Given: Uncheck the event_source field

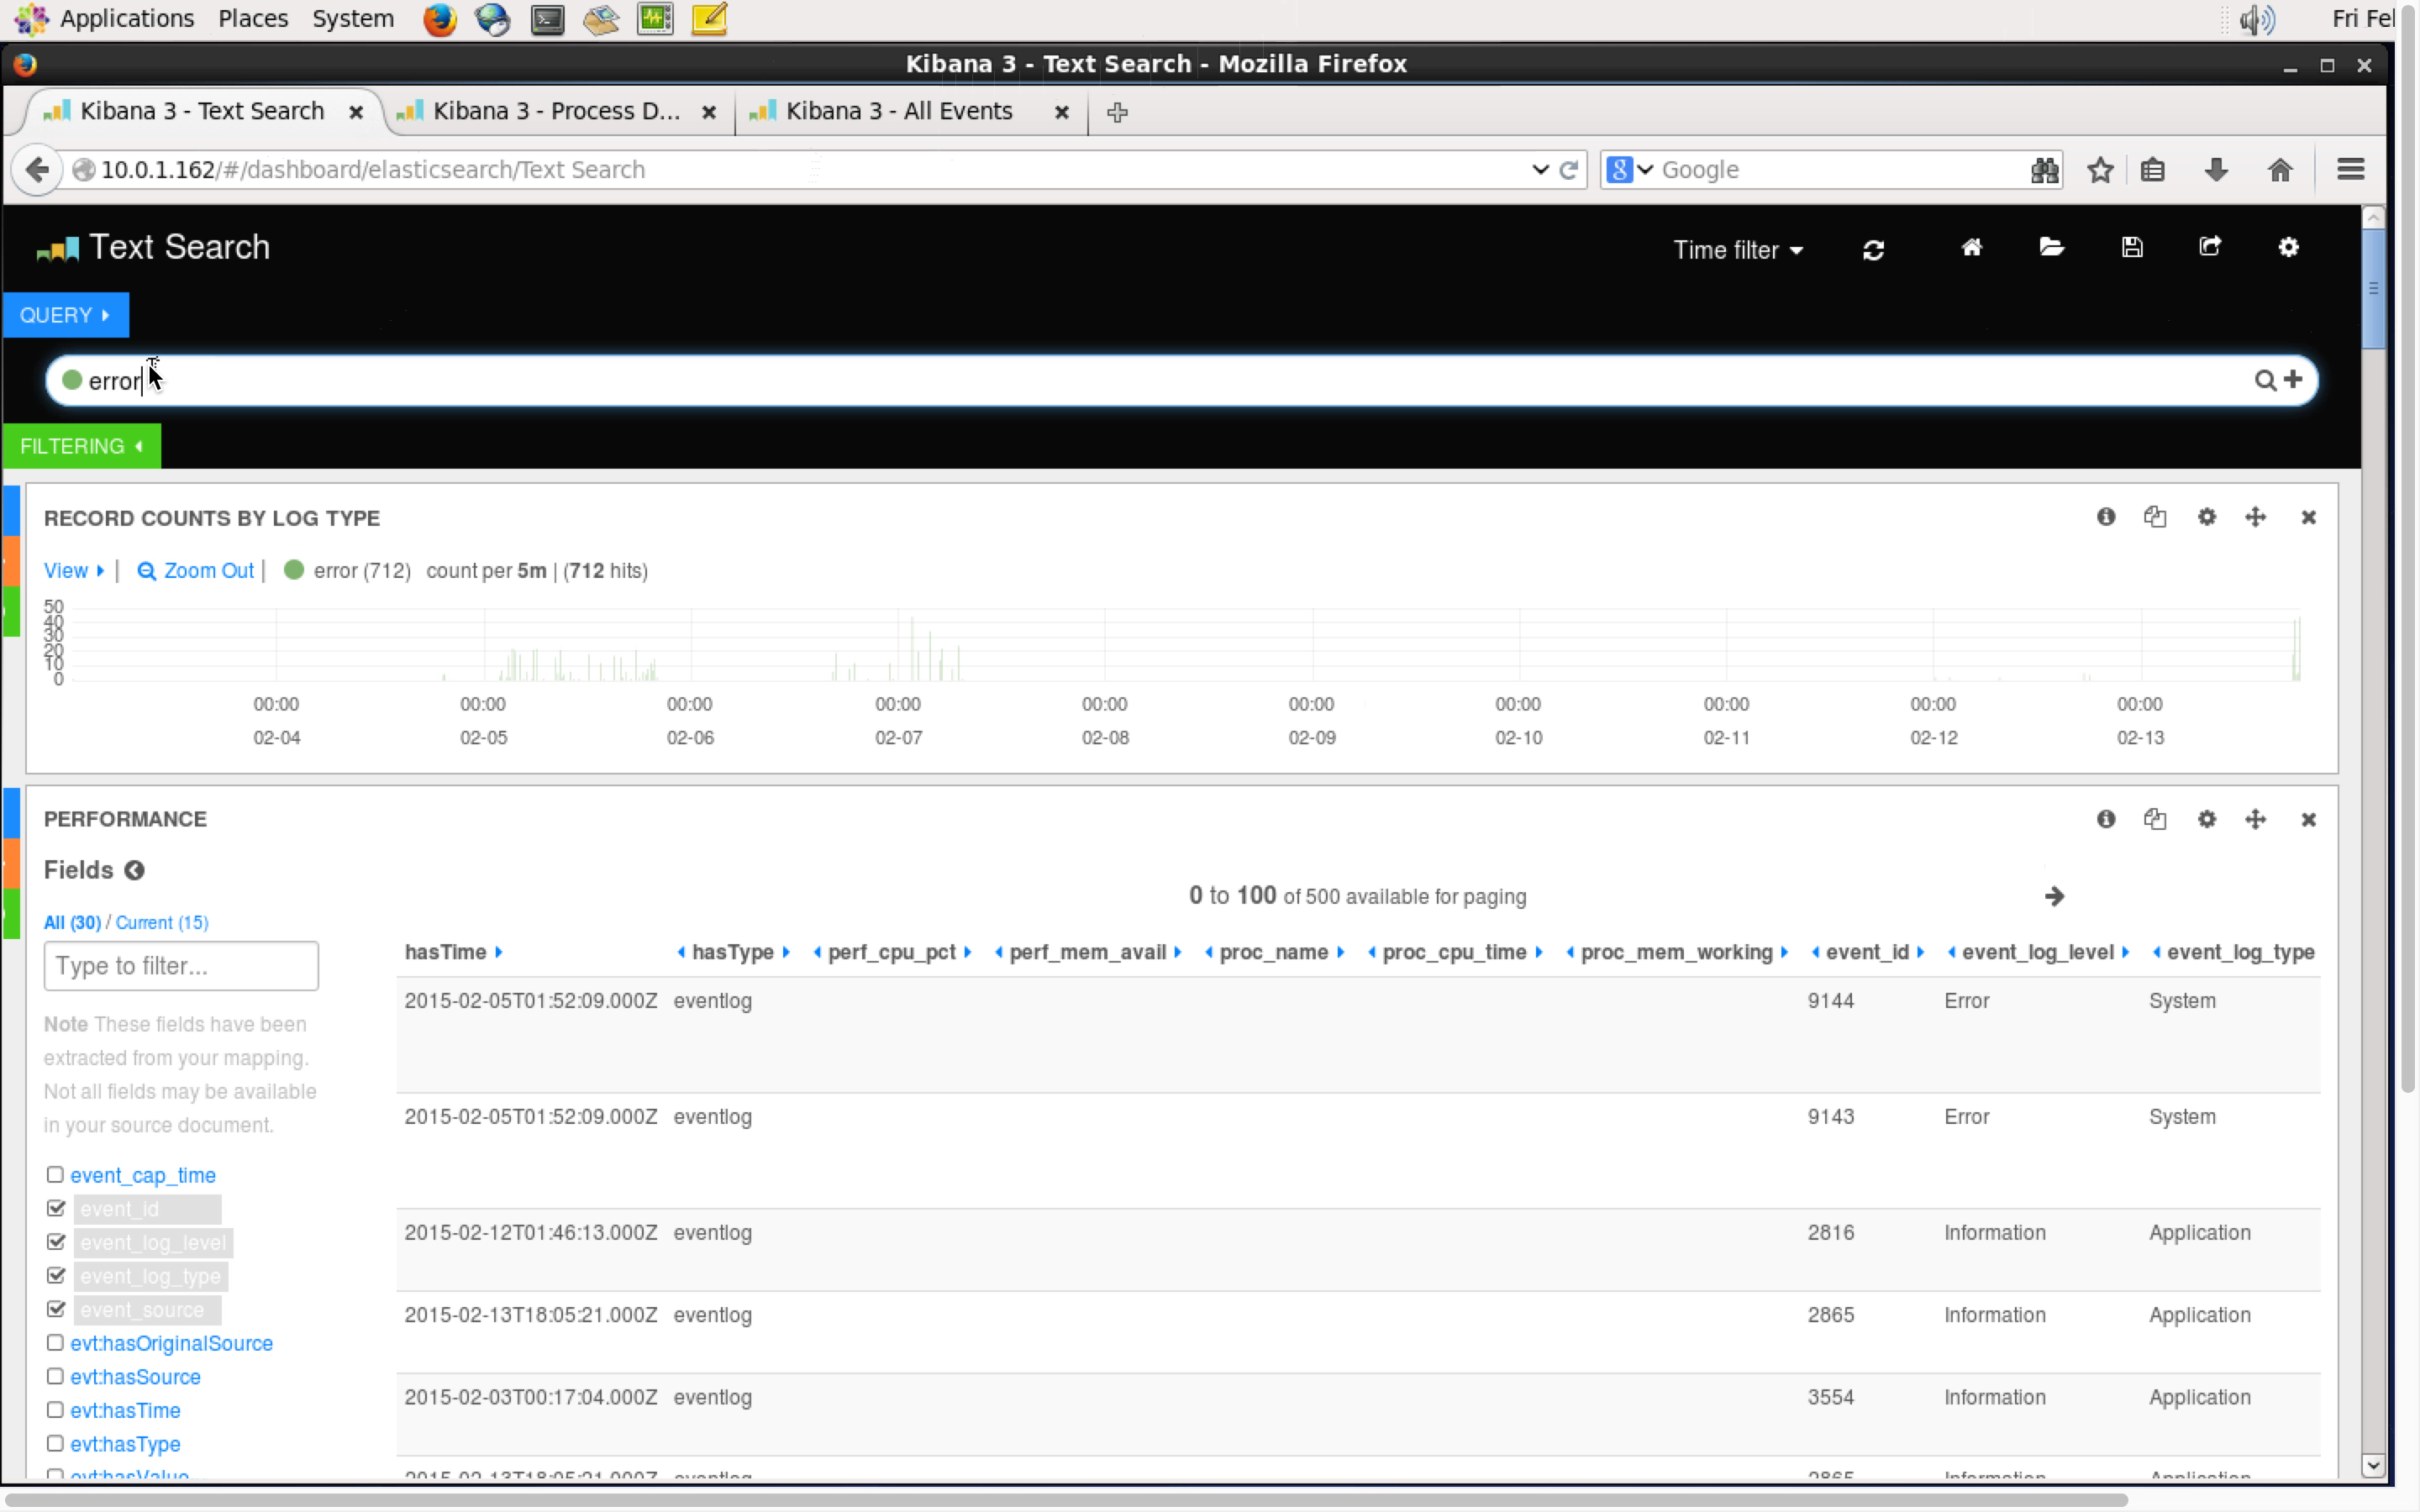Looking at the screenshot, I should 55,1309.
